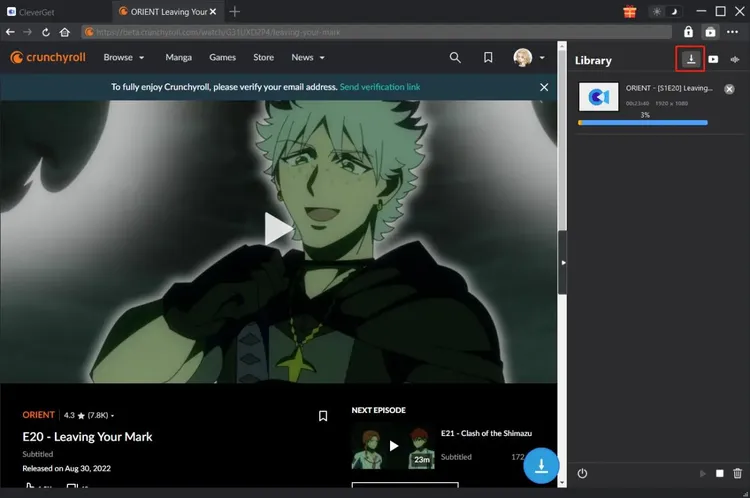Open Crunchyroll search
The width and height of the screenshot is (750, 498).
tap(455, 58)
